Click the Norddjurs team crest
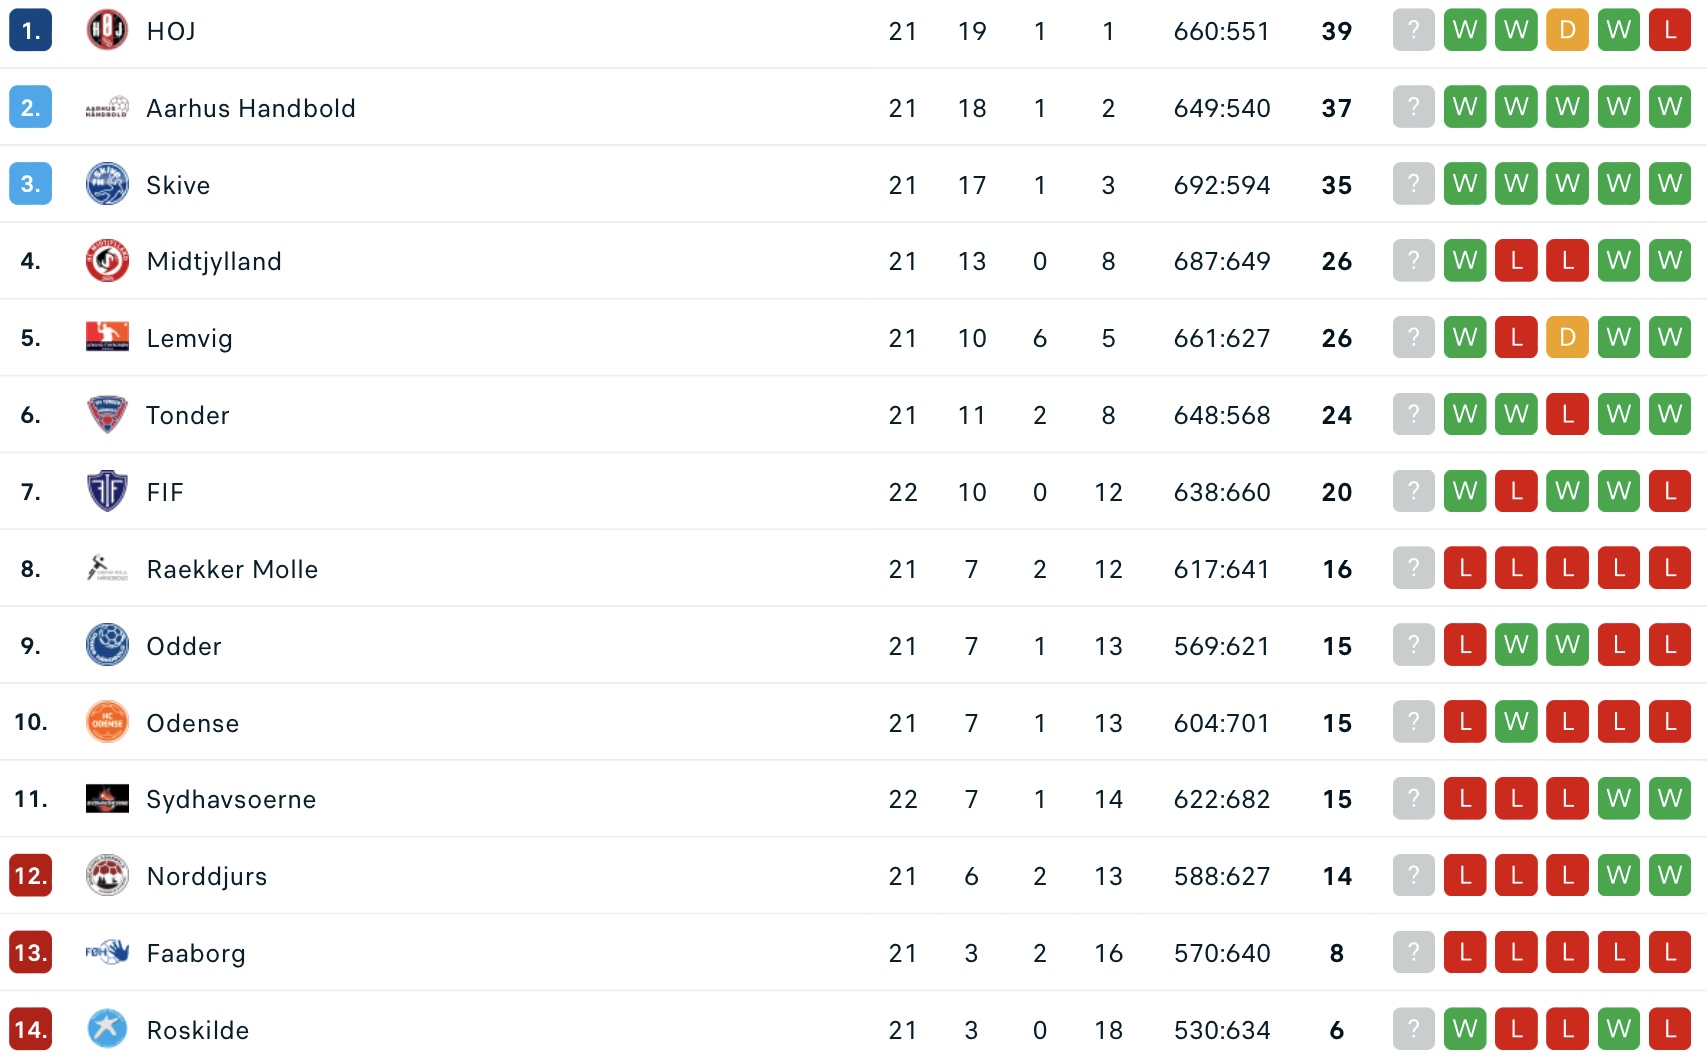This screenshot has height=1059, width=1707. tap(107, 876)
